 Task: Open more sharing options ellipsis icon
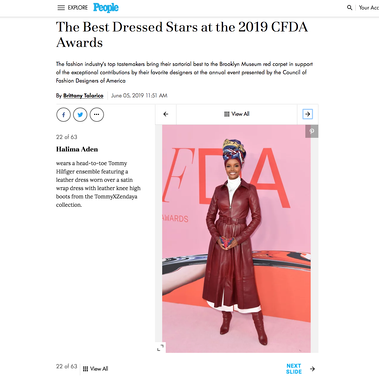coord(97,115)
